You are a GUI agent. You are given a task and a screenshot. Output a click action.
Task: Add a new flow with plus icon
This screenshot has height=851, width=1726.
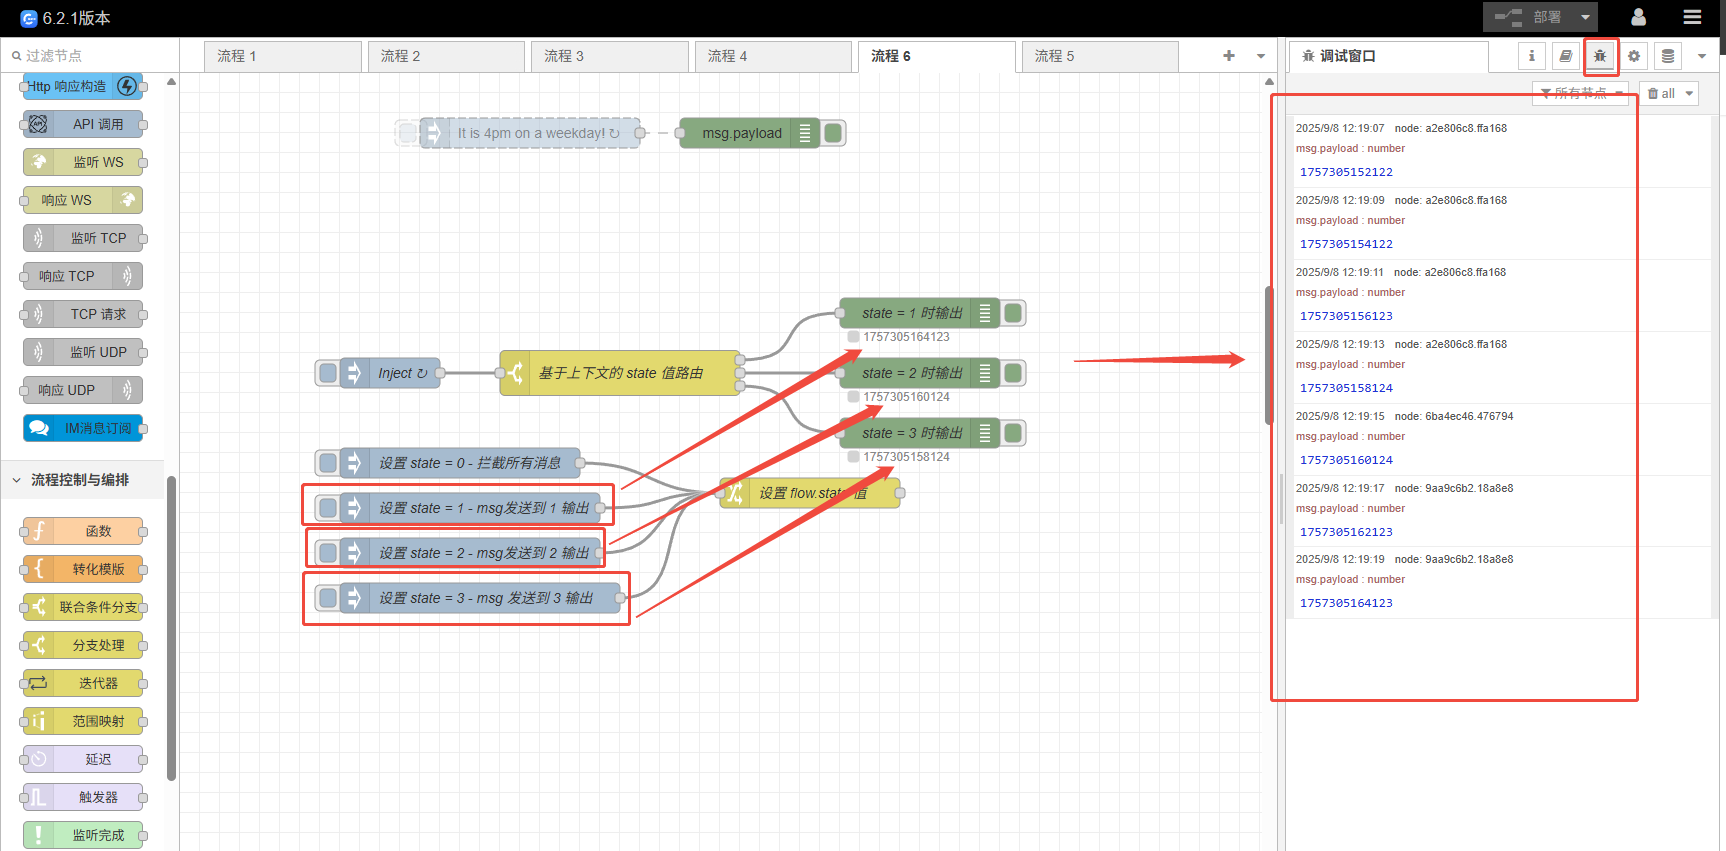1229,56
